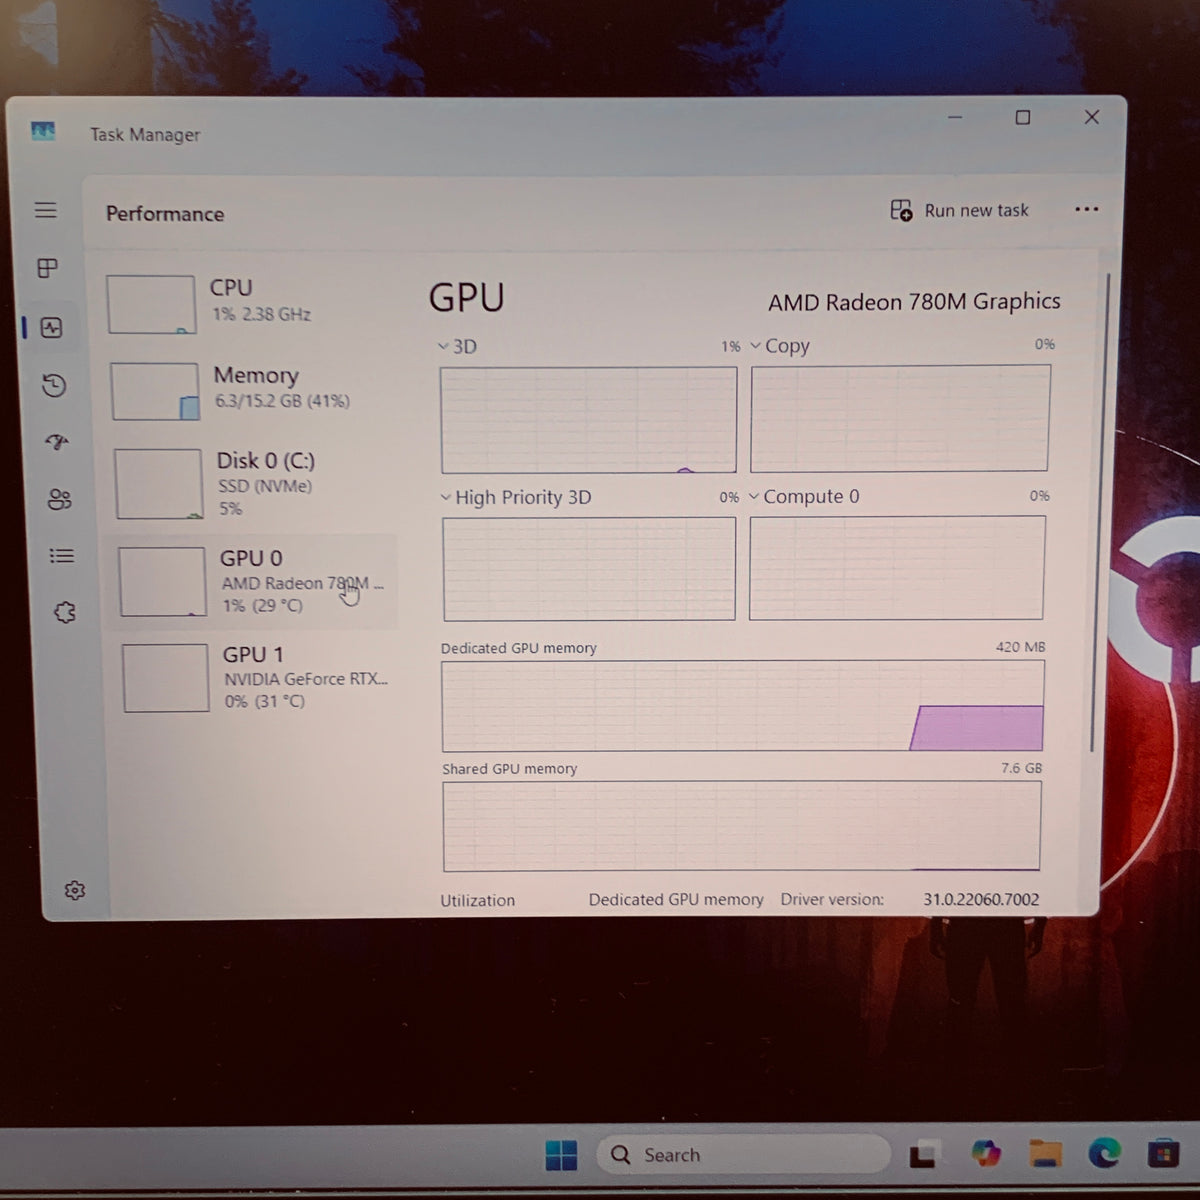
Task: Click the Copy engine usage graph
Action: point(900,418)
